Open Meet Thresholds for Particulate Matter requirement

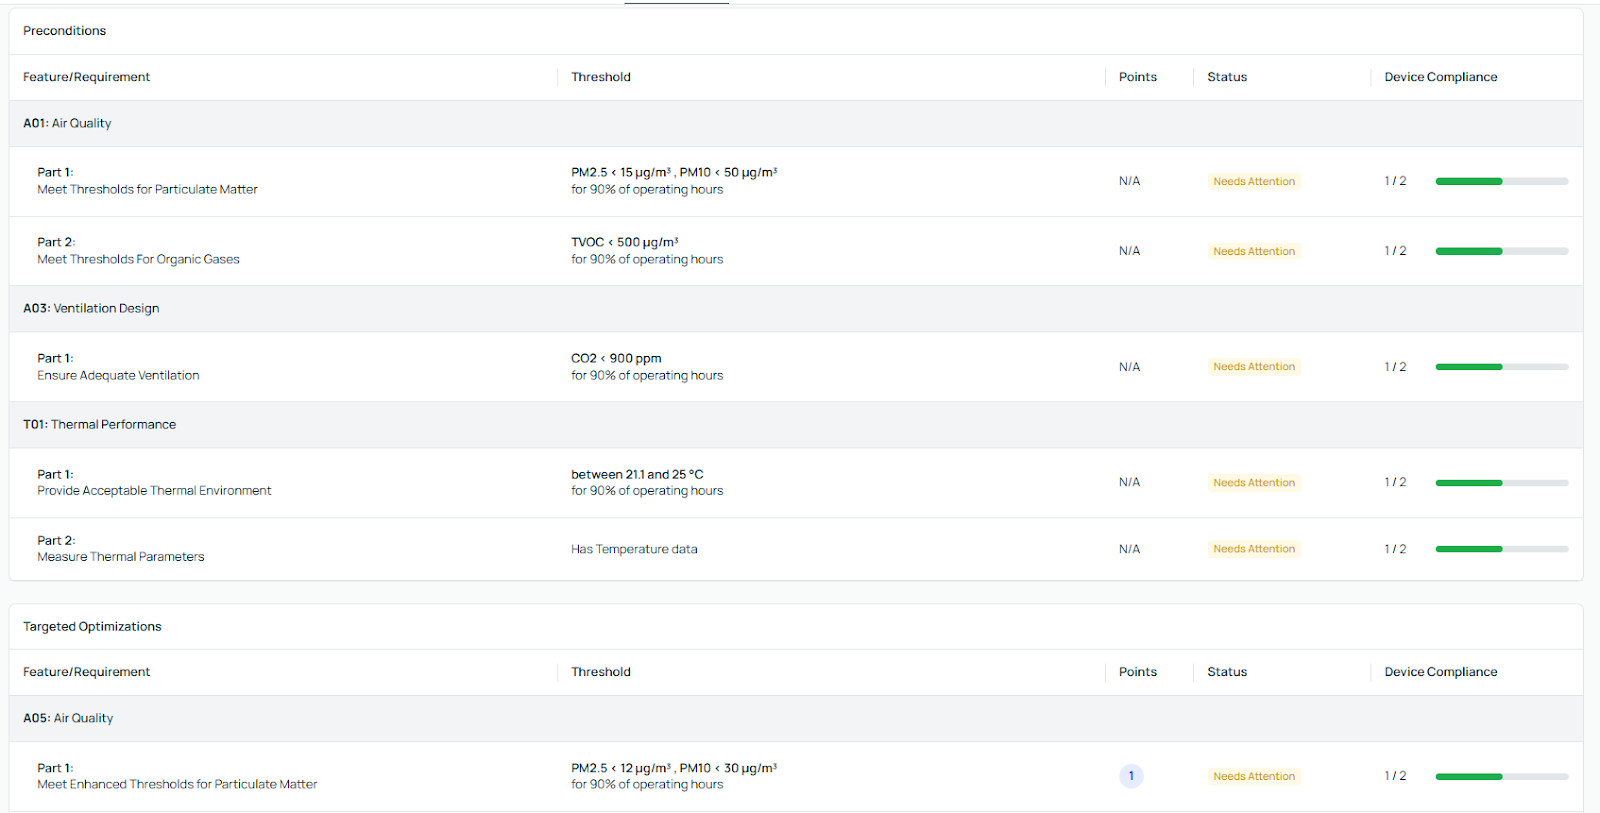click(147, 190)
